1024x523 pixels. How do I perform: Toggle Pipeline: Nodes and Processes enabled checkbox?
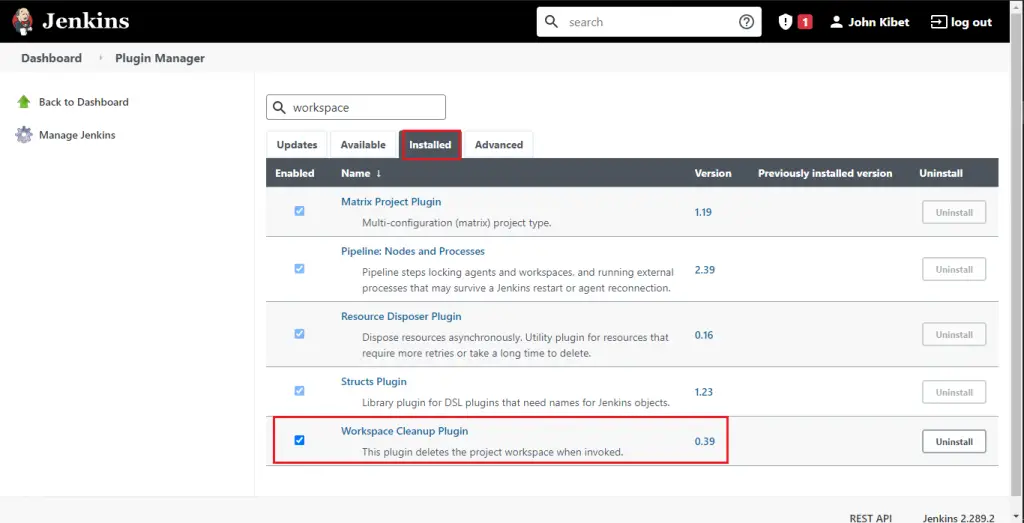299,268
